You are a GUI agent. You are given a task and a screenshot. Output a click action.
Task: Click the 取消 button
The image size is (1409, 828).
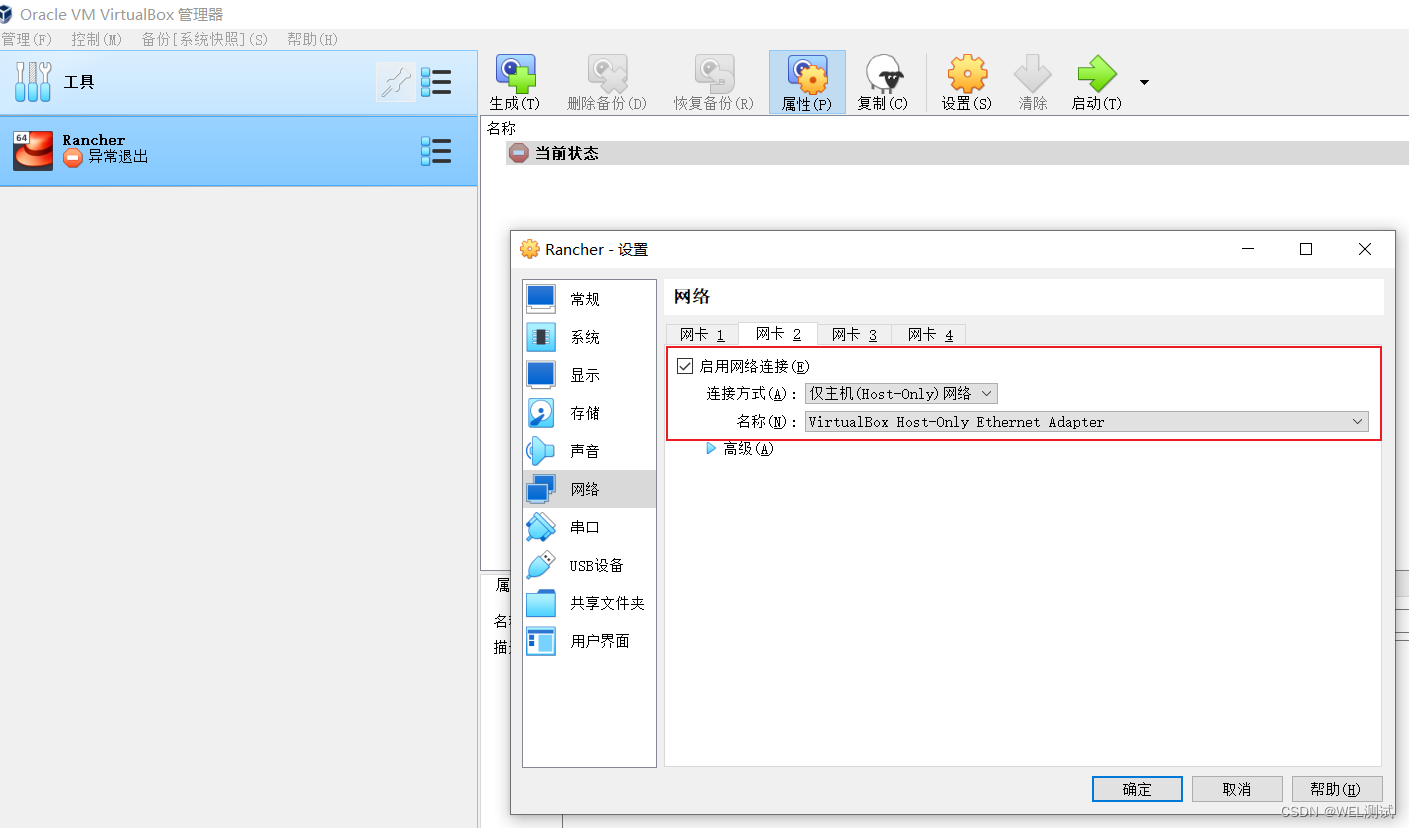(x=1237, y=789)
